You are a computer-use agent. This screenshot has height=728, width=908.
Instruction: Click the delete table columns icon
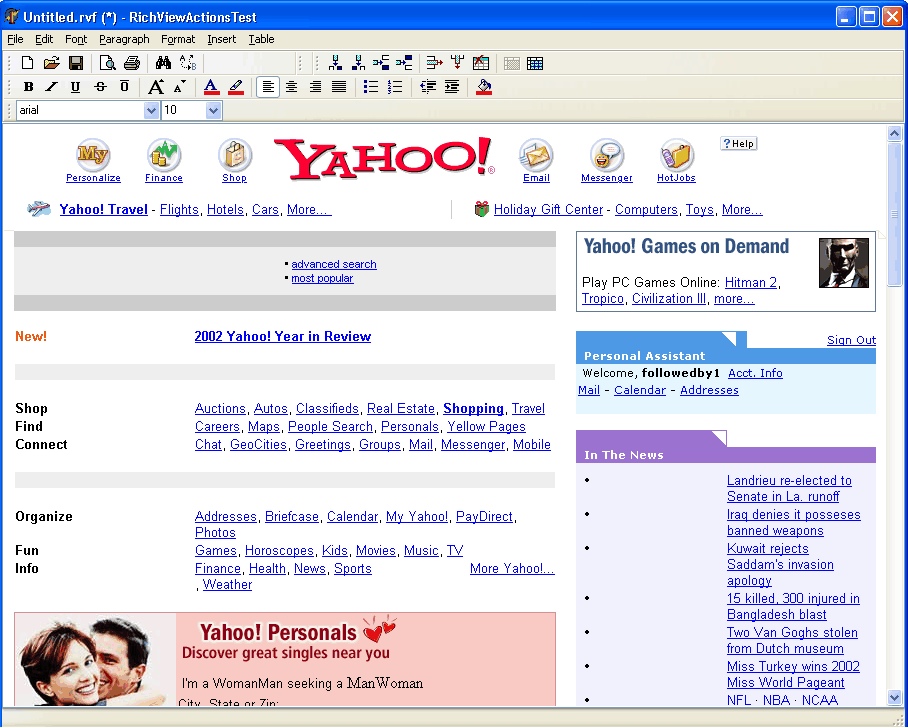point(457,63)
